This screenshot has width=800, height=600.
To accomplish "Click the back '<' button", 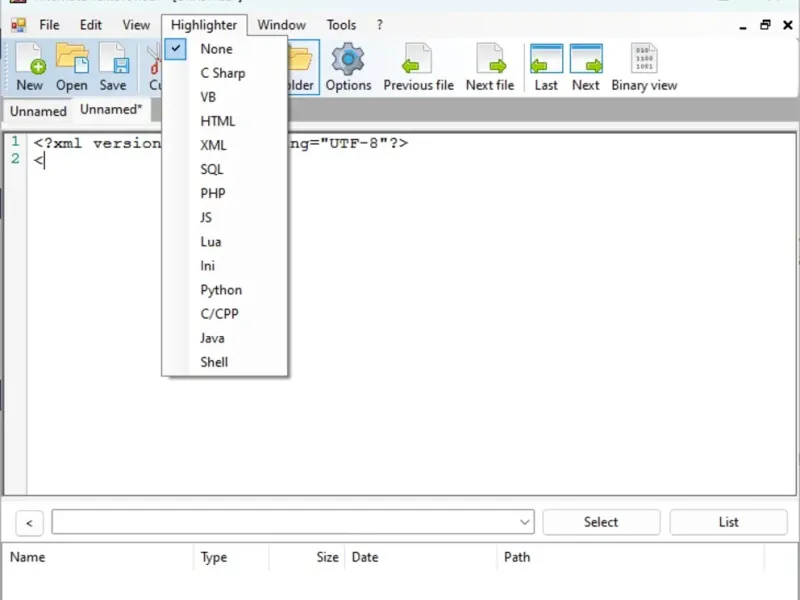I will pyautogui.click(x=29, y=522).
